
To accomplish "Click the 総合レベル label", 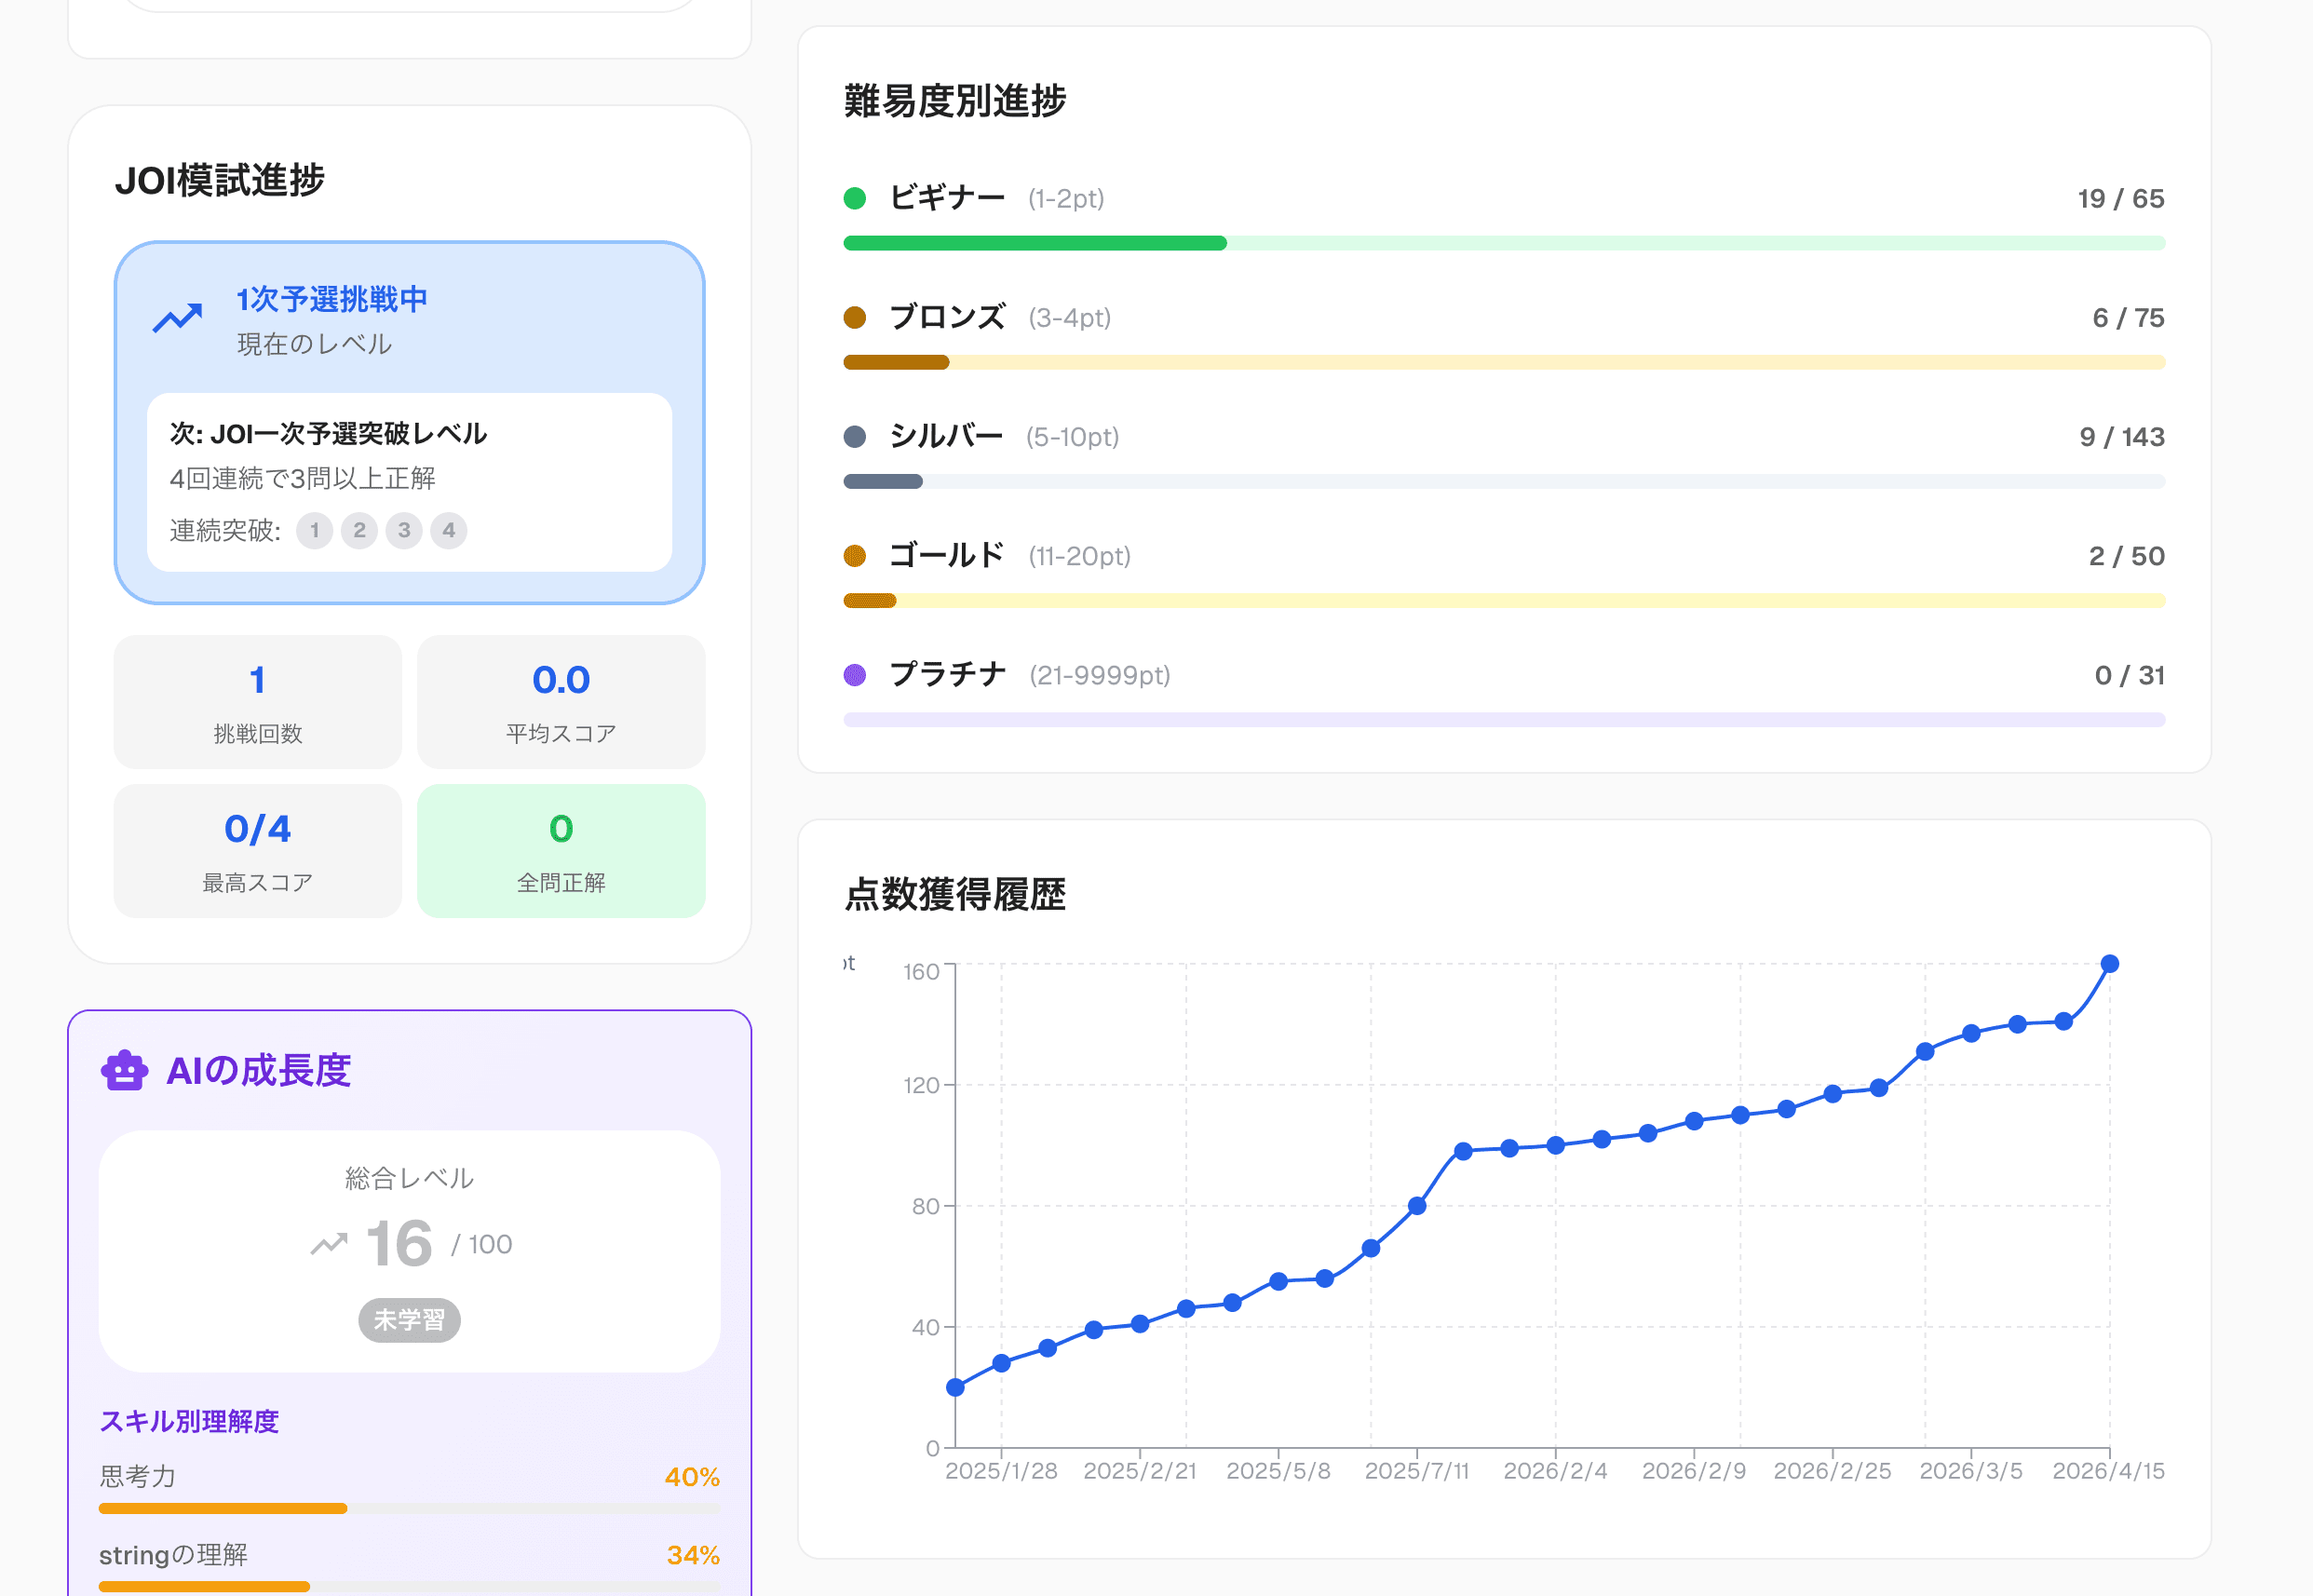I will click(409, 1178).
